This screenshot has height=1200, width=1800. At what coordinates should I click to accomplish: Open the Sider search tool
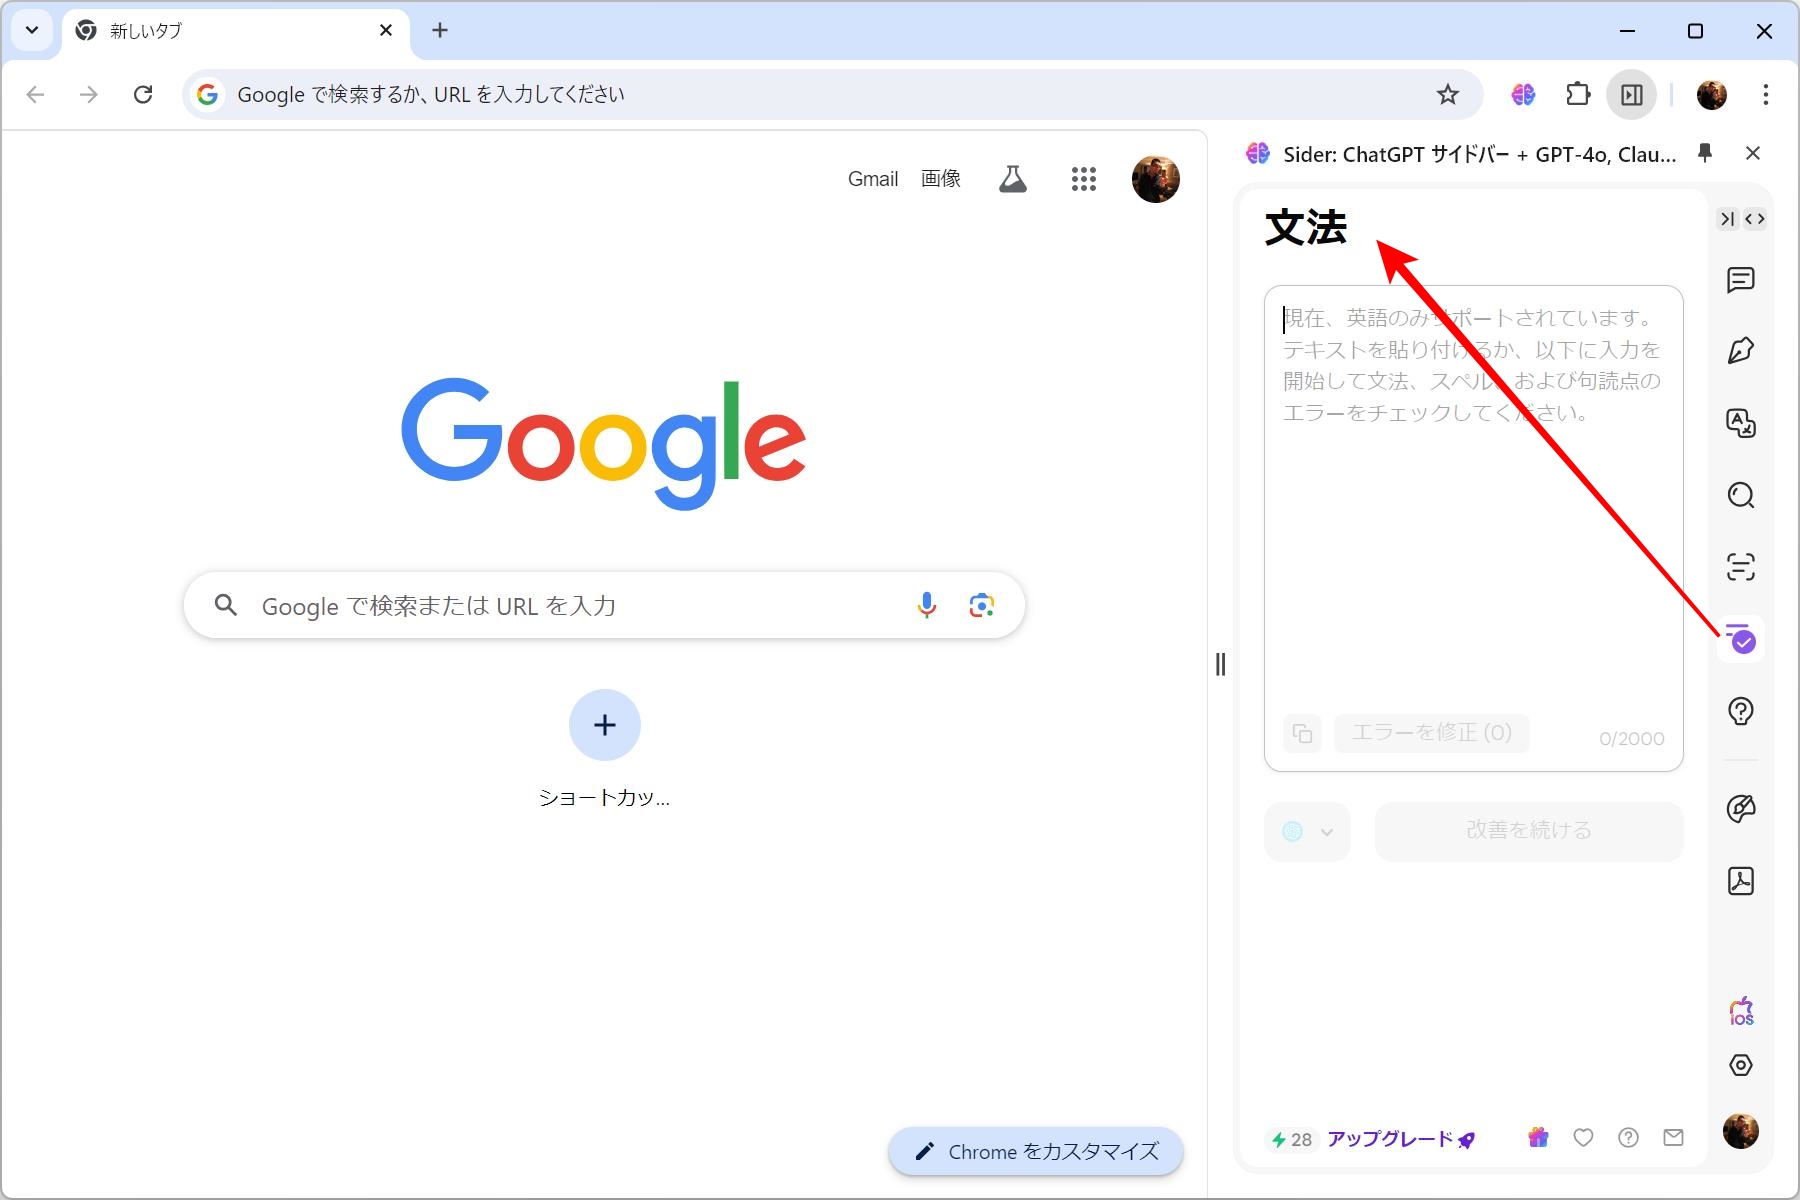(1741, 495)
